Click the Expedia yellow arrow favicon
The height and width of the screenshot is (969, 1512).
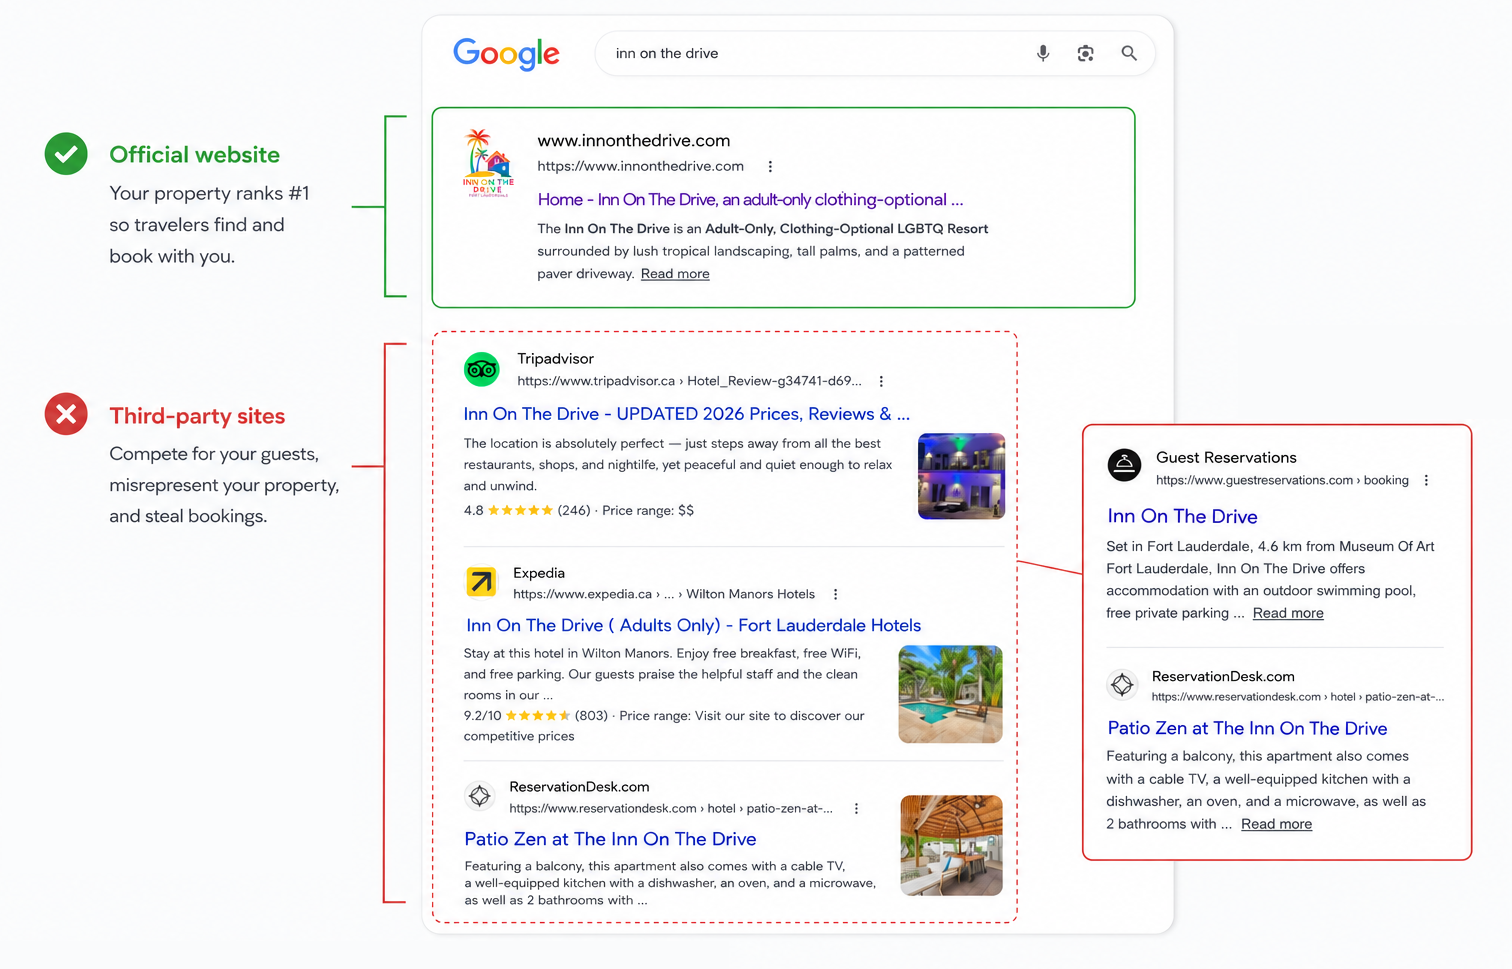point(481,582)
